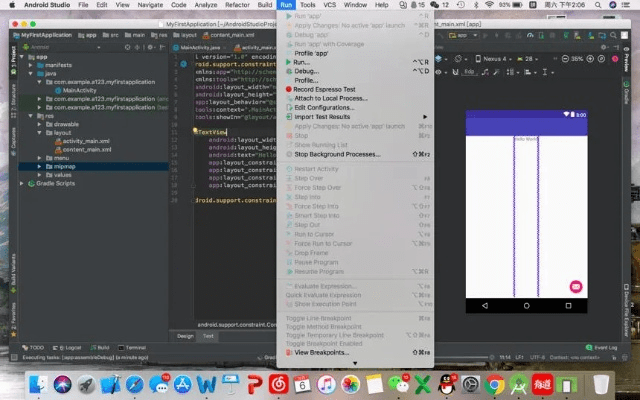Select content_main.xml in layout folder

[86, 149]
